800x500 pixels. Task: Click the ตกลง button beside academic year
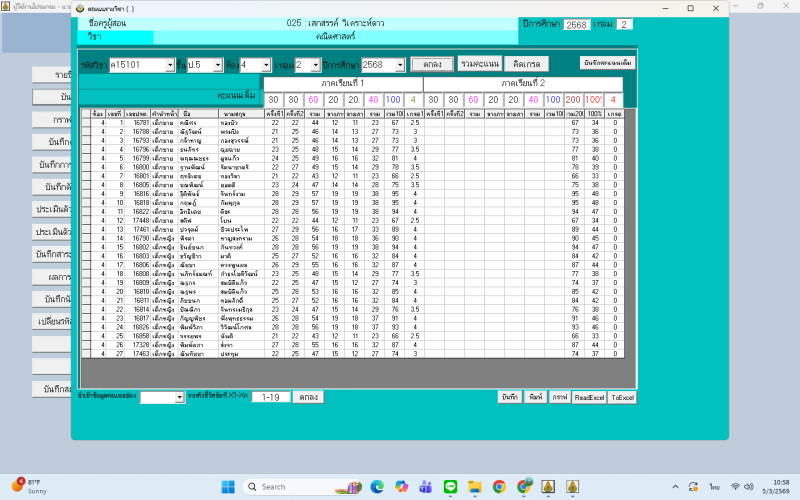[433, 65]
